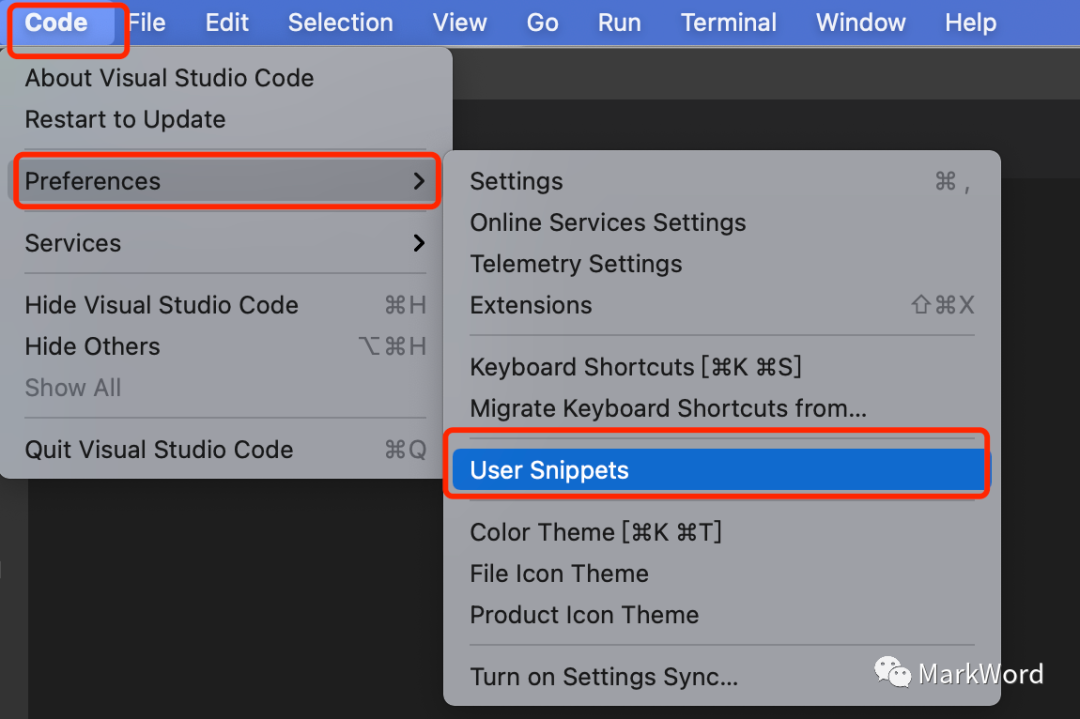Open the Edit menu
The width and height of the screenshot is (1080, 719).
point(227,22)
